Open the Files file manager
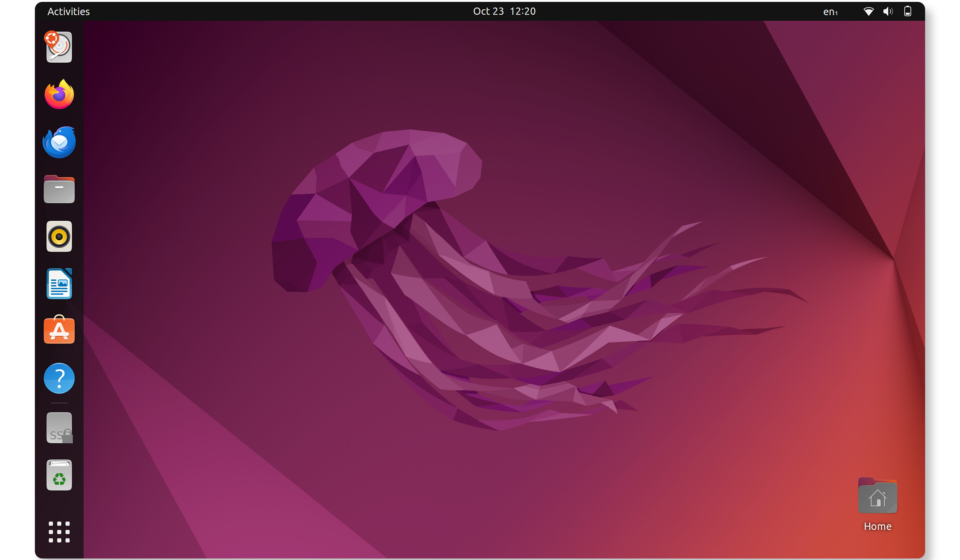Image resolution: width=960 pixels, height=560 pixels. pos(59,189)
